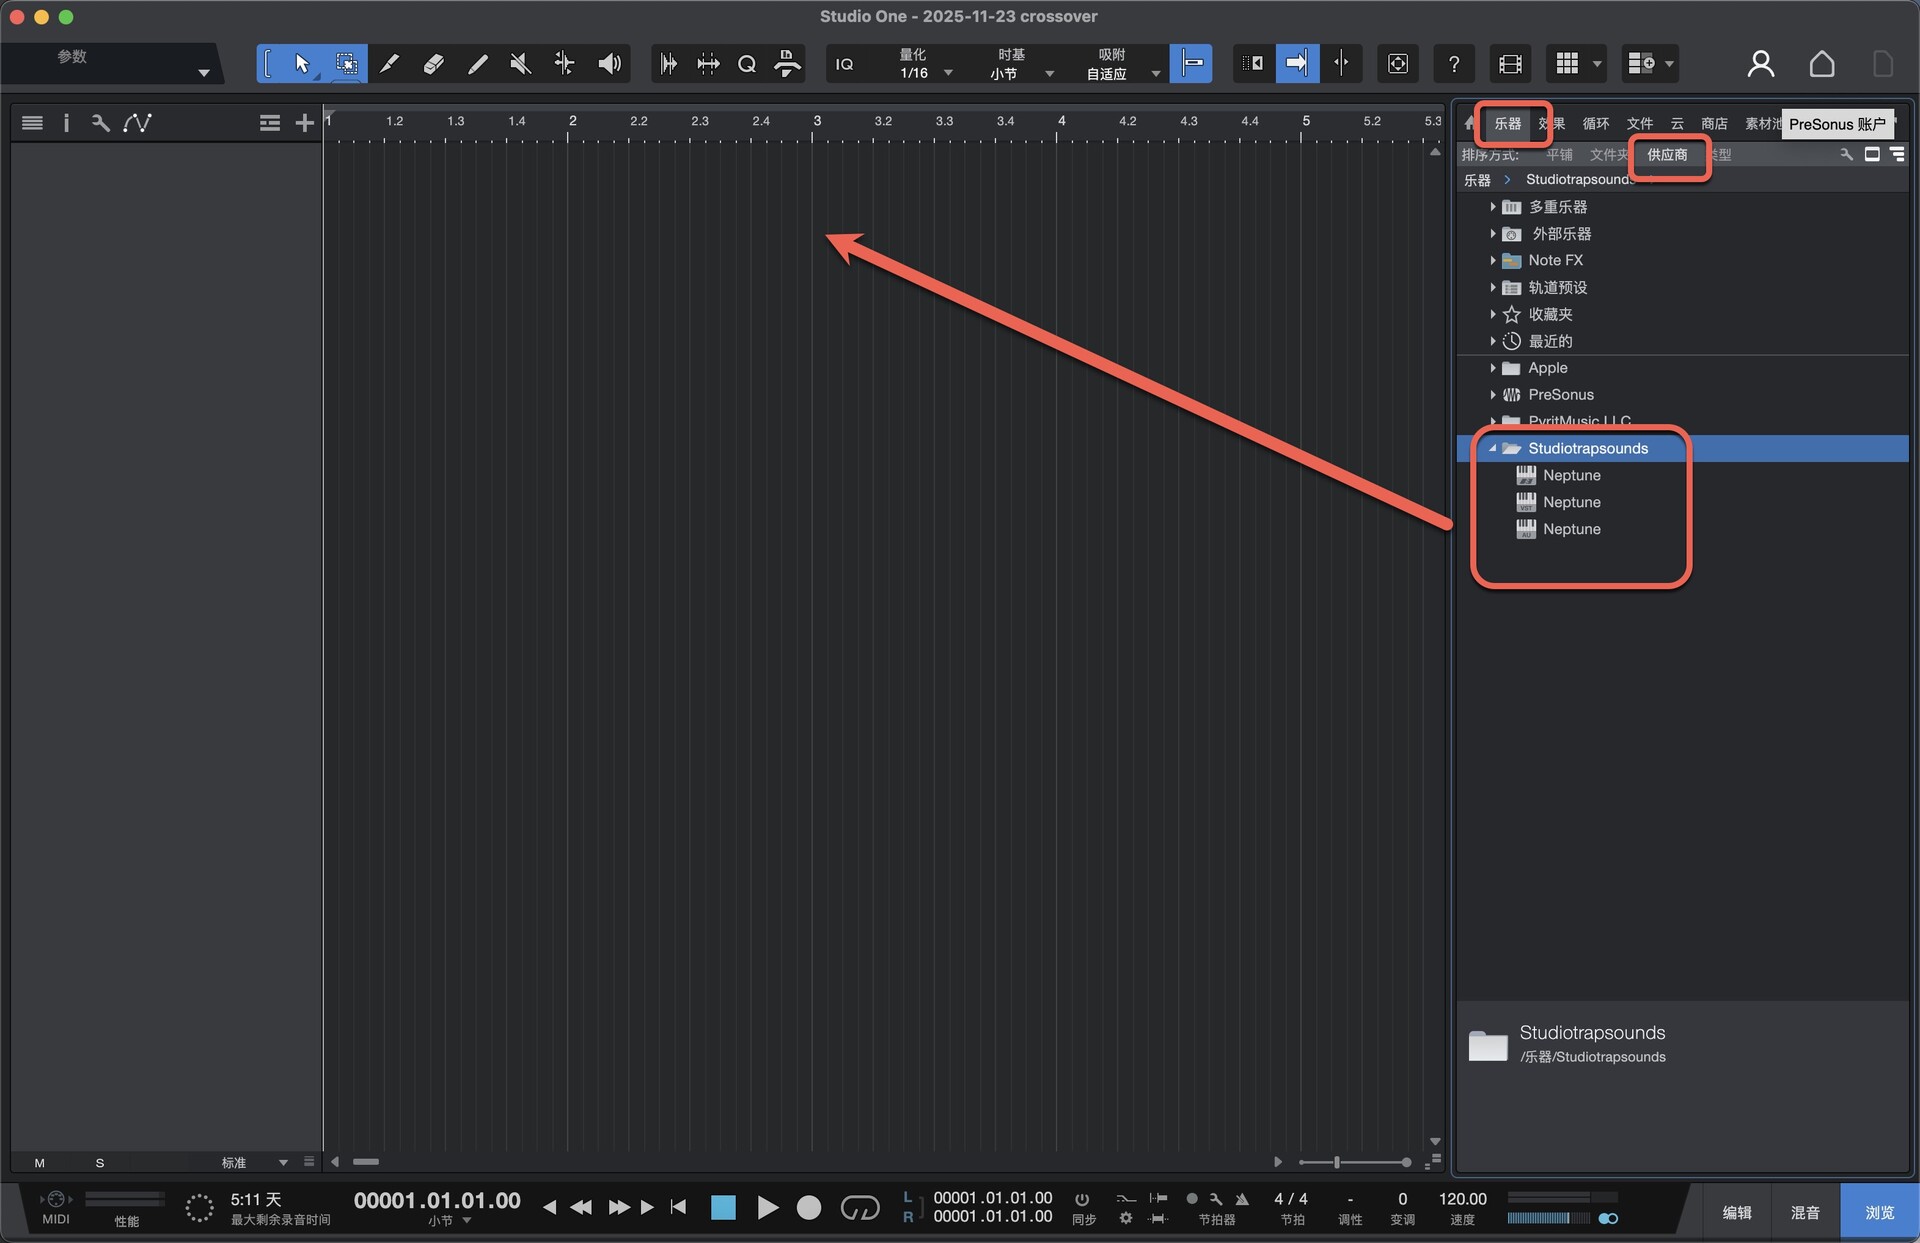Click the Record button
Viewport: 1920px width, 1243px height.
808,1208
